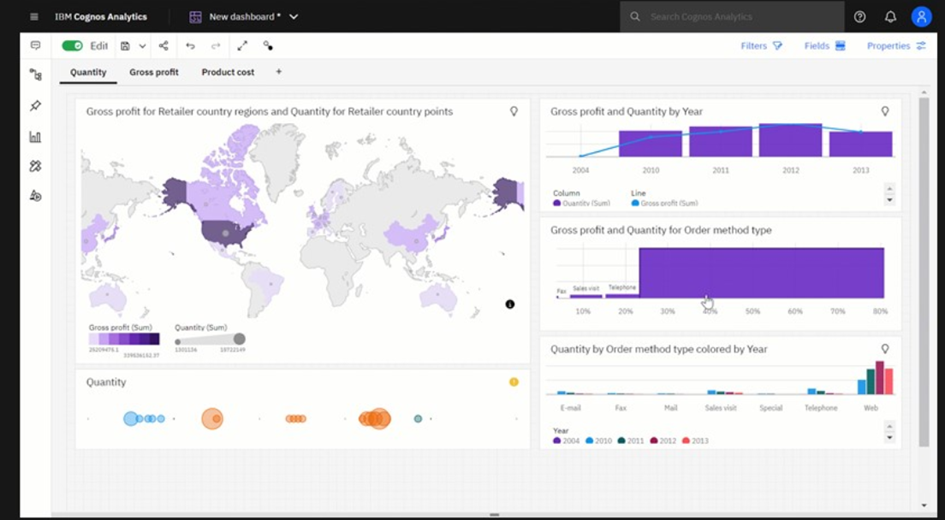Open the Pin panel in left sidebar
This screenshot has width=945, height=520.
(36, 106)
